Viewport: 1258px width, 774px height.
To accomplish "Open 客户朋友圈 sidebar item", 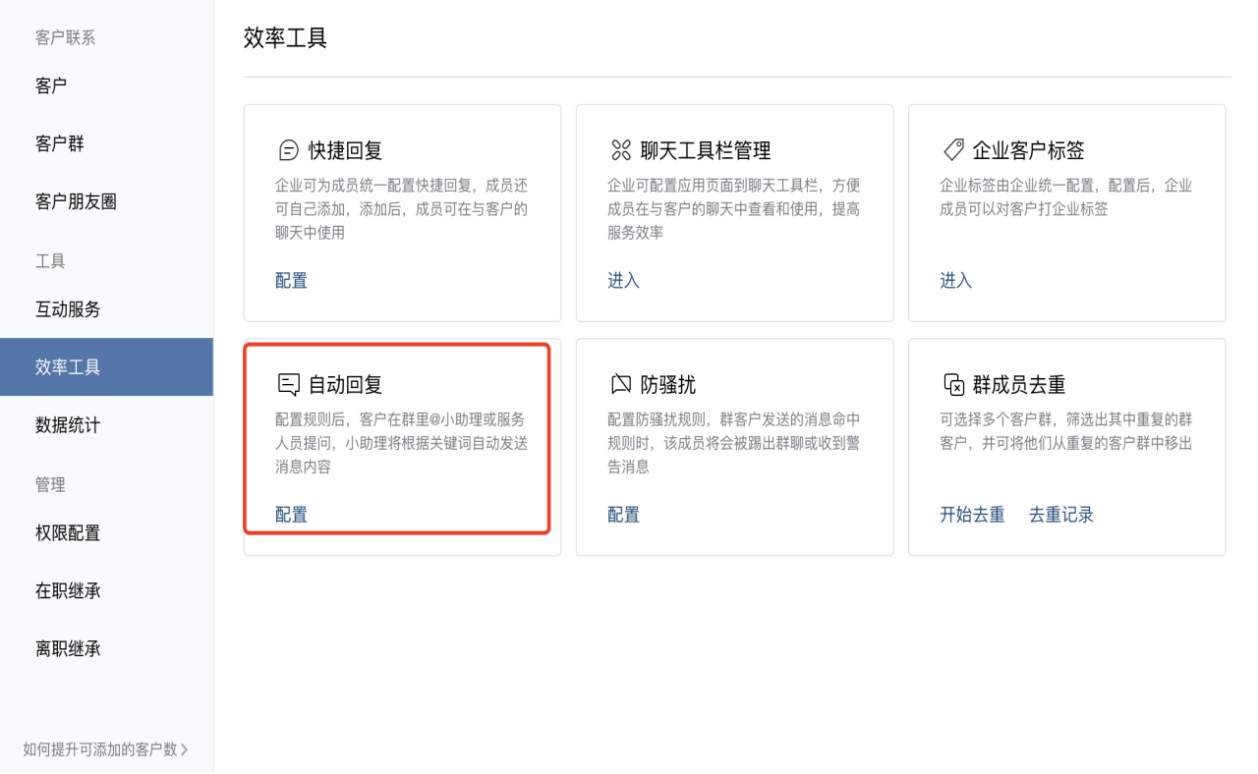I will [76, 202].
